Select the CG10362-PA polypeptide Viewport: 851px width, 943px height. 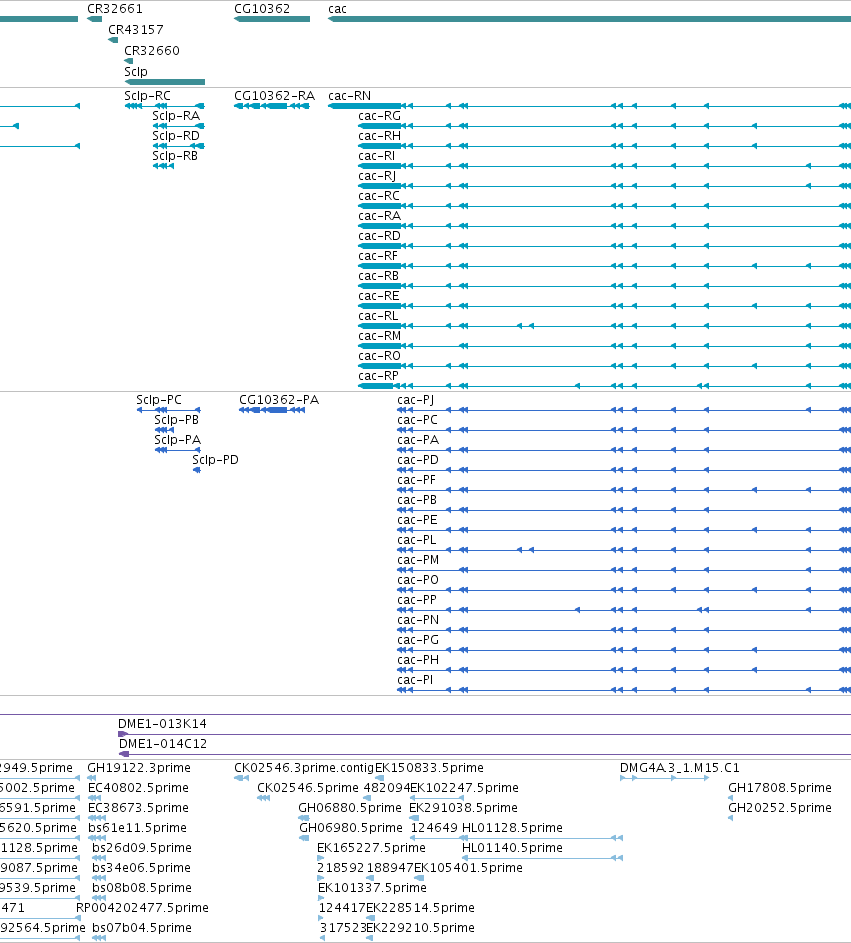[272, 410]
